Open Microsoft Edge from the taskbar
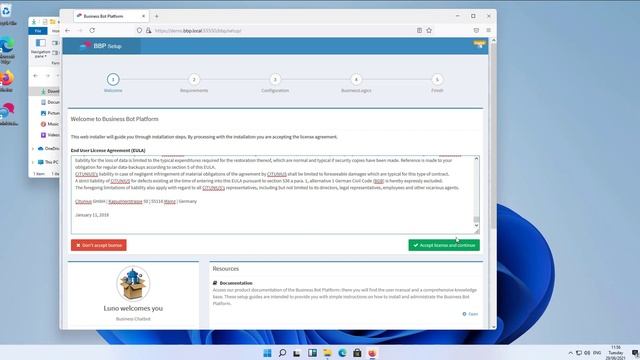 click(342, 353)
